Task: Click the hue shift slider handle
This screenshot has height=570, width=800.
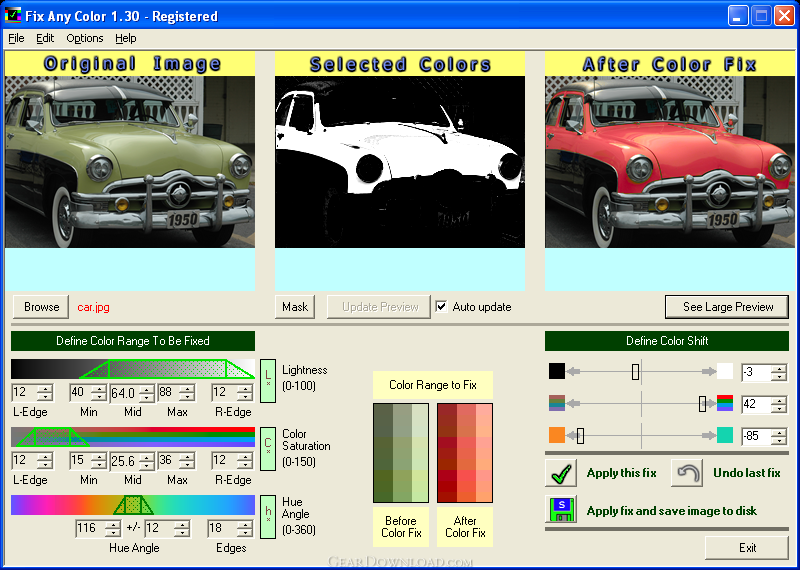Action: pyautogui.click(x=580, y=436)
